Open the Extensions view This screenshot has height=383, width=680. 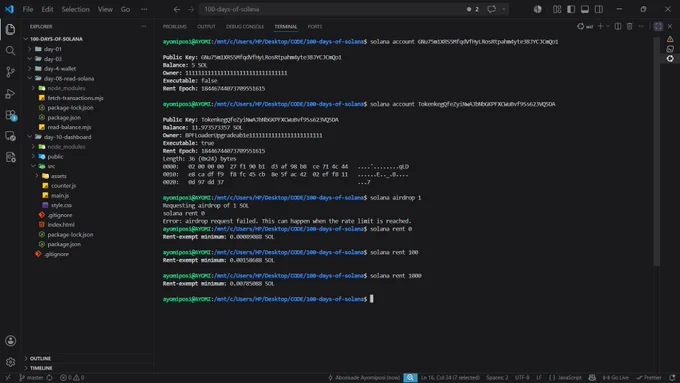tap(10, 115)
